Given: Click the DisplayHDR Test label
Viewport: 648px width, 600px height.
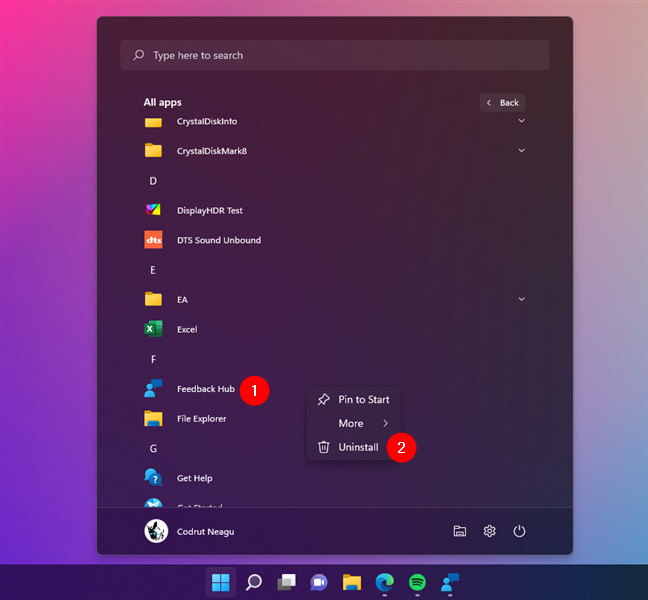Looking at the screenshot, I should pos(210,210).
